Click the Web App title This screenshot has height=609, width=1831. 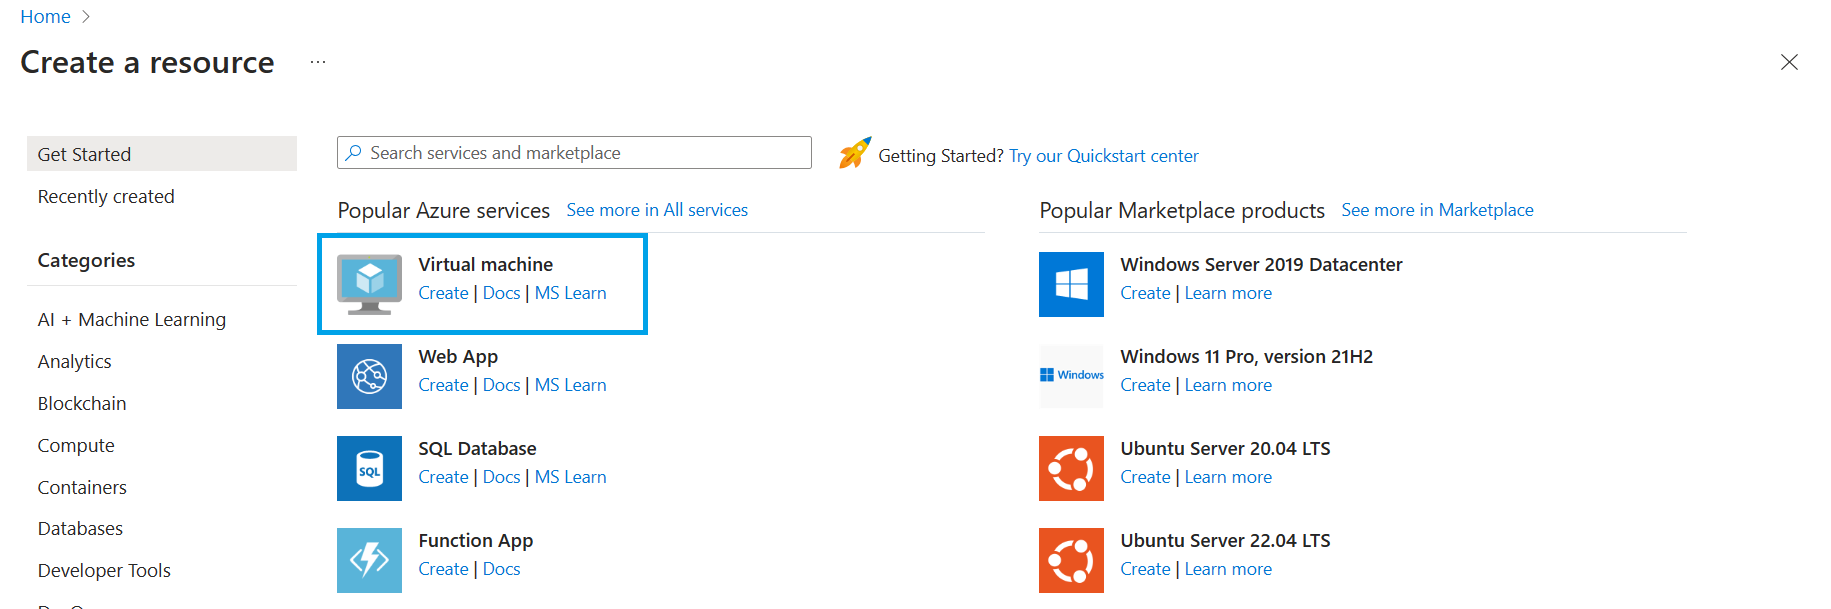(458, 357)
